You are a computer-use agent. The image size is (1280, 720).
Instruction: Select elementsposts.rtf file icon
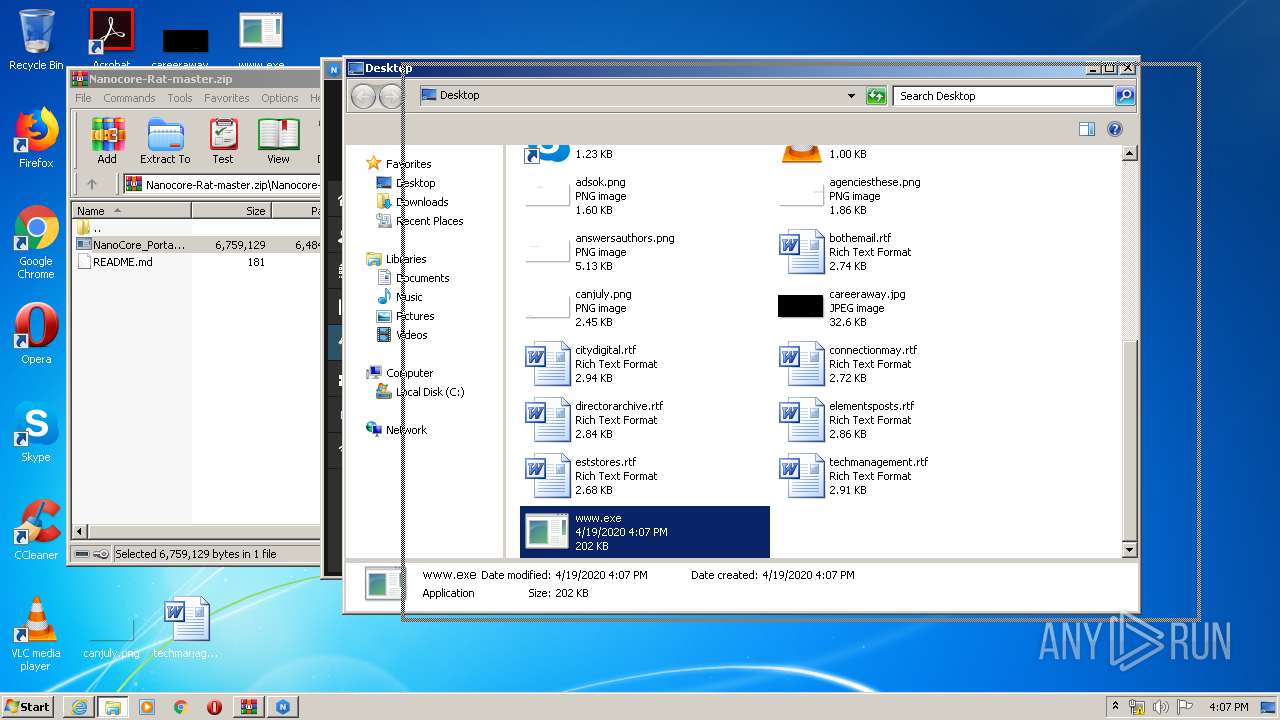tap(801, 420)
